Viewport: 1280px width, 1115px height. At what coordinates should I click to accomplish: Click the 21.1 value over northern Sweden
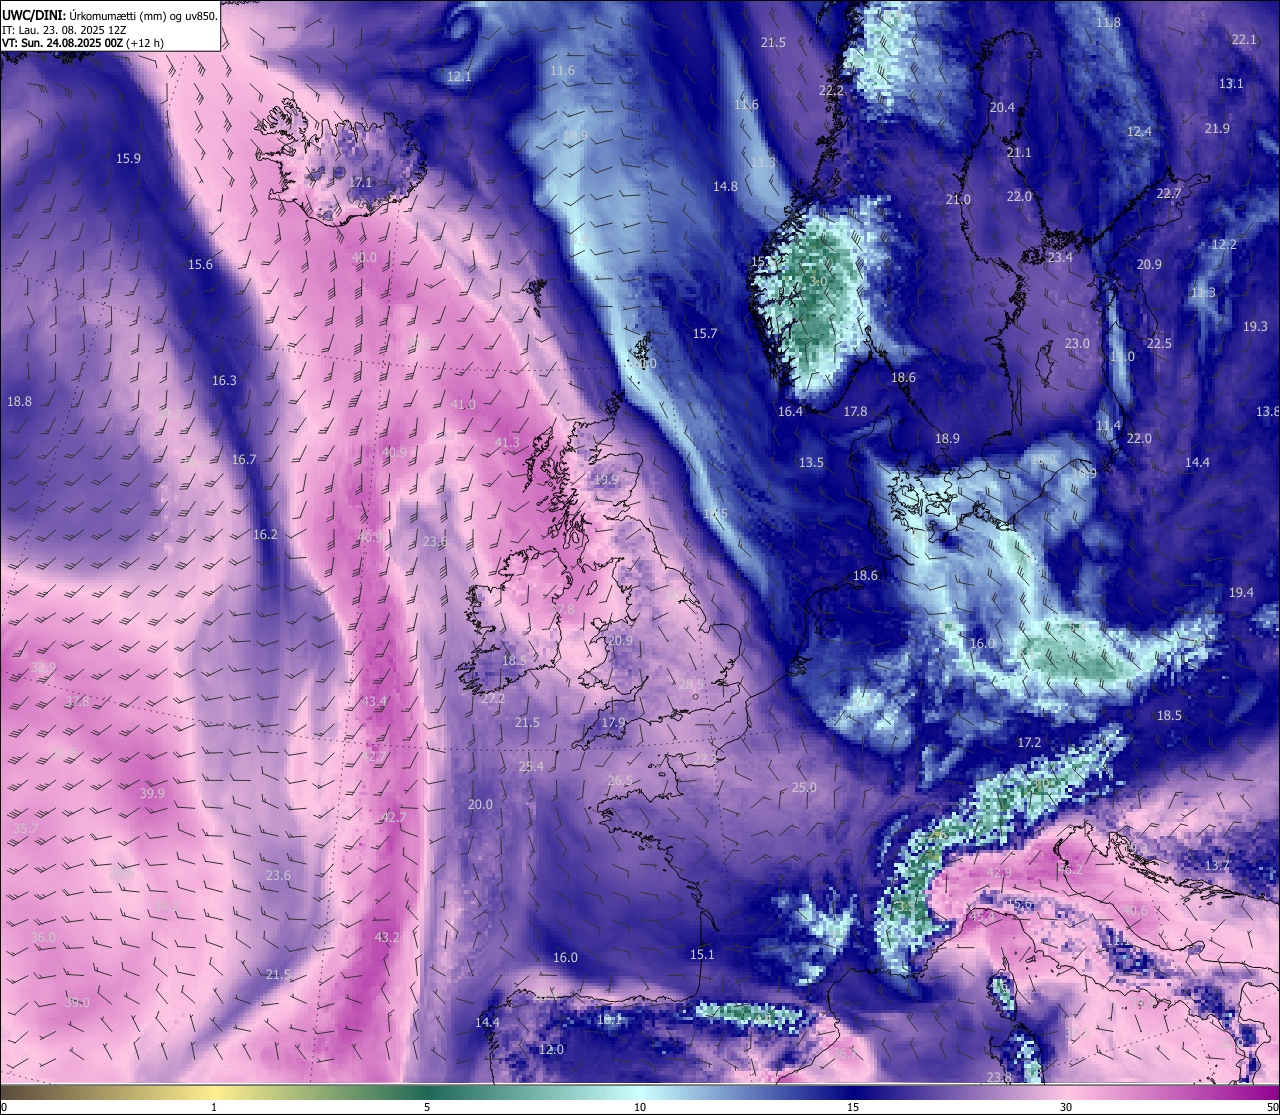[x=1018, y=152]
